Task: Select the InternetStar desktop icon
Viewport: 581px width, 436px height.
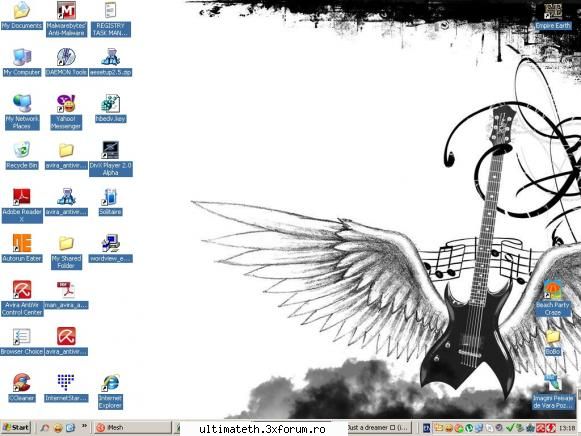Action: coord(66,383)
